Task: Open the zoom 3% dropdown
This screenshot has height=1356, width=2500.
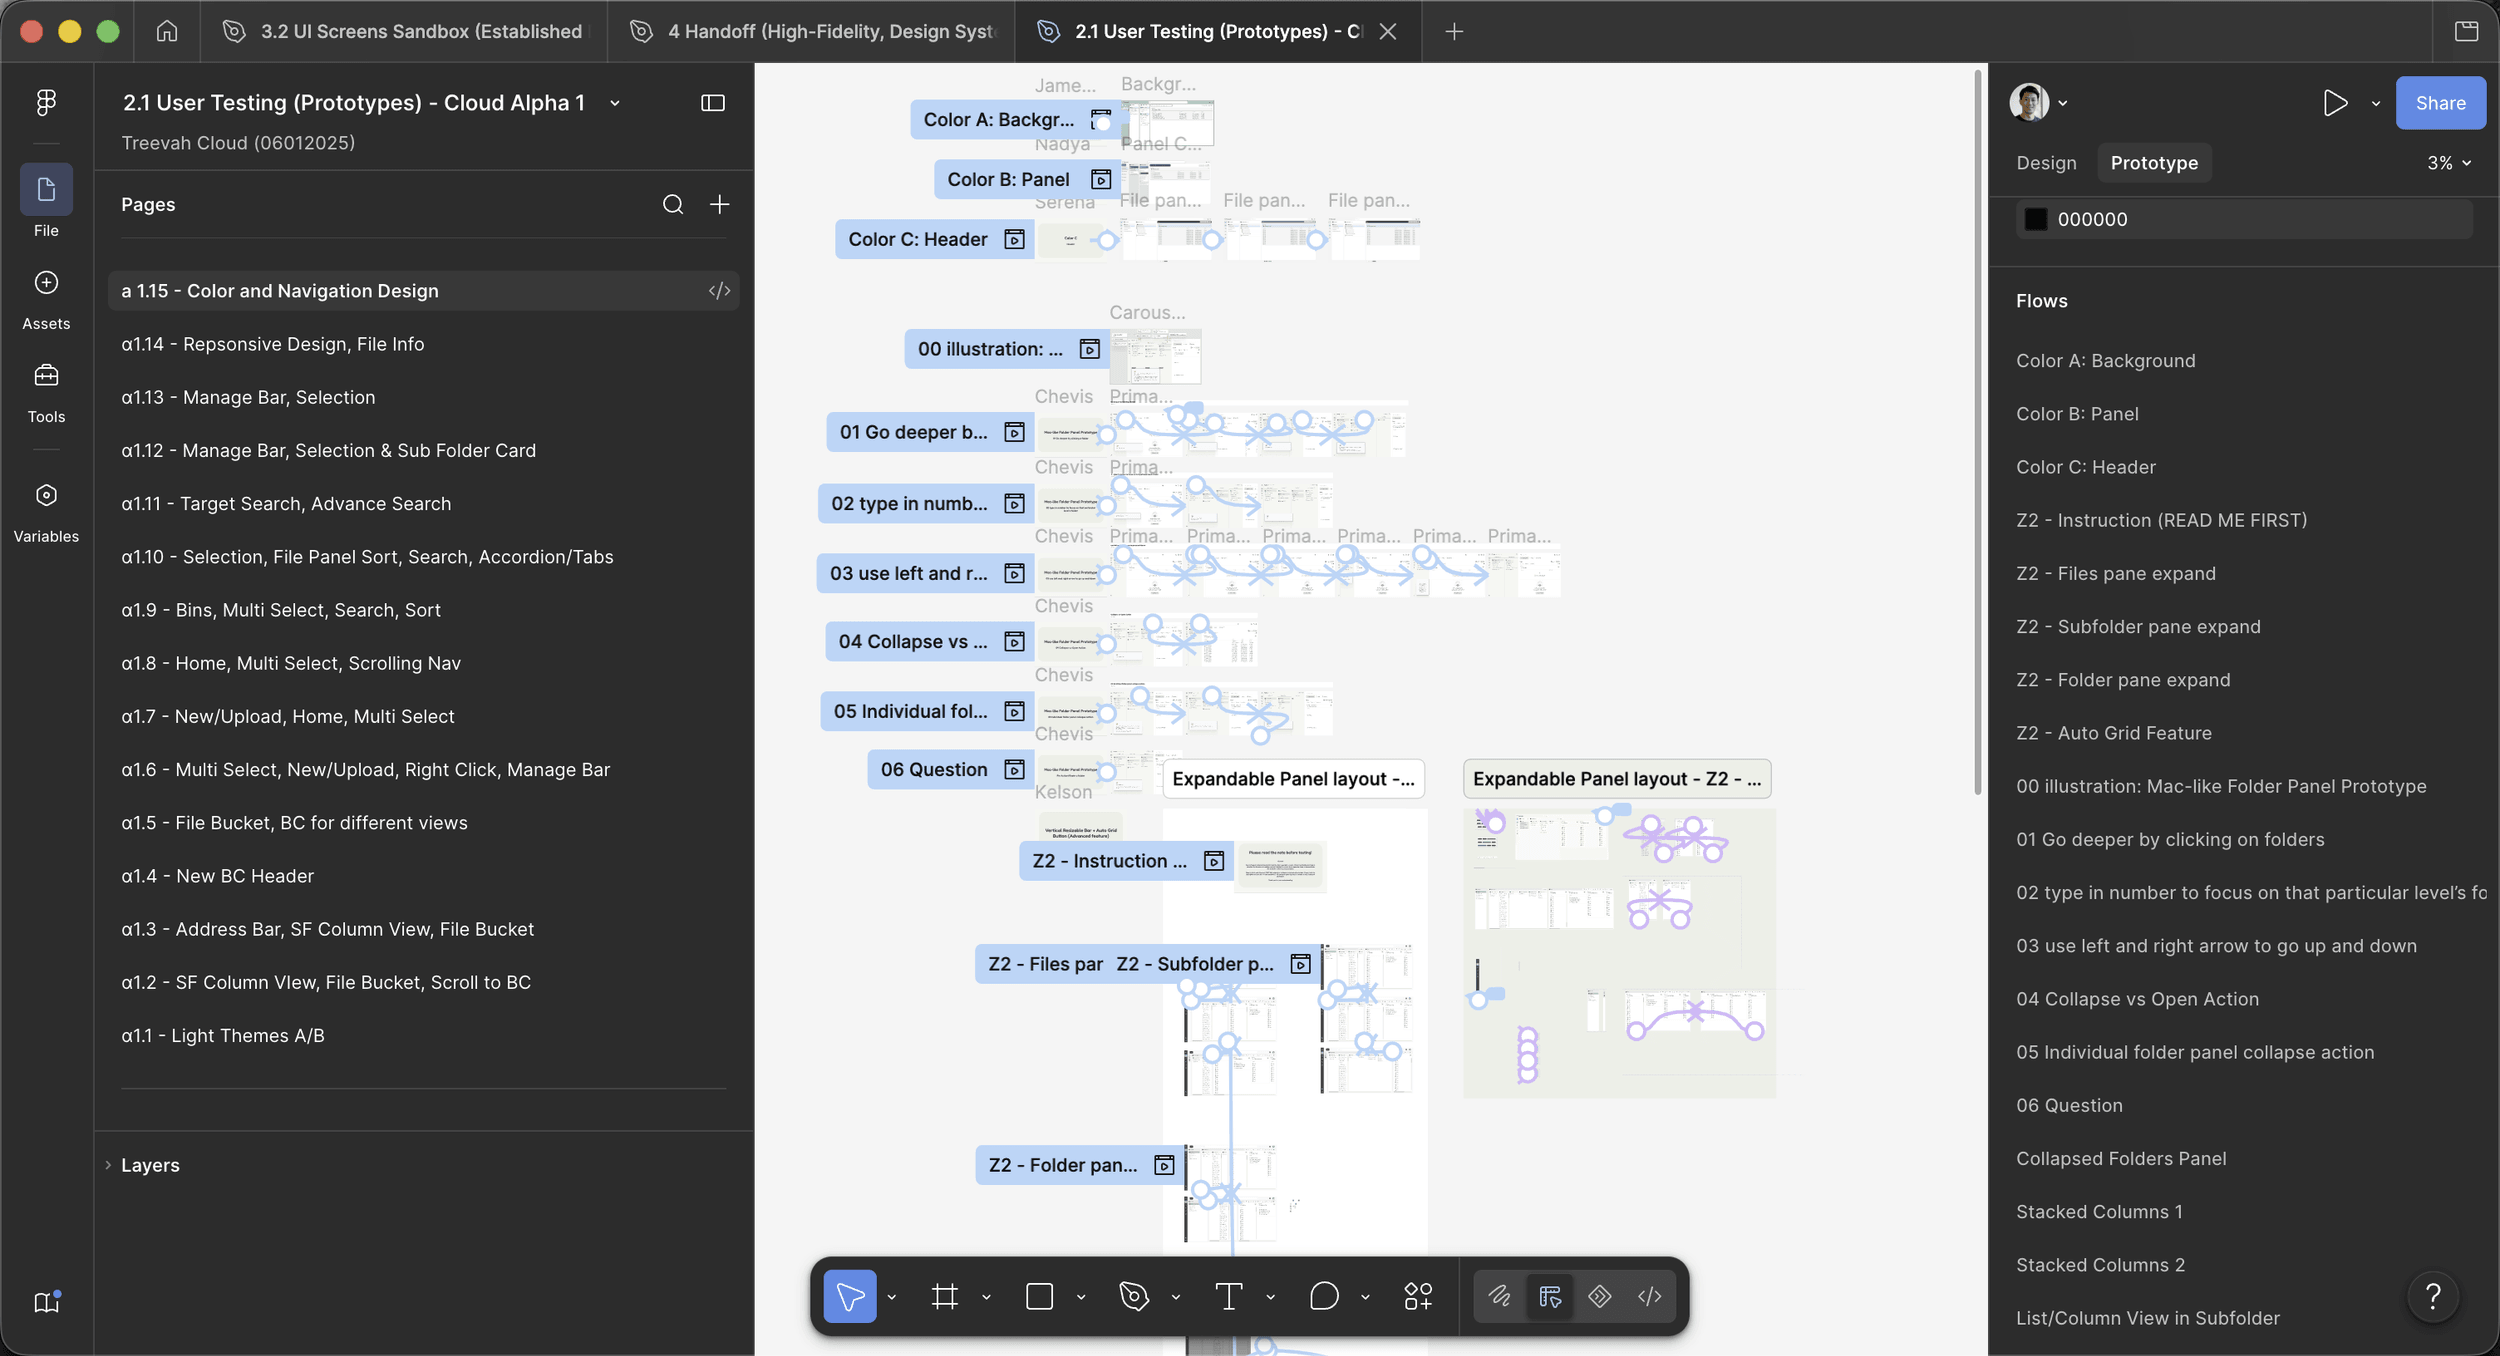Action: coord(2449,163)
